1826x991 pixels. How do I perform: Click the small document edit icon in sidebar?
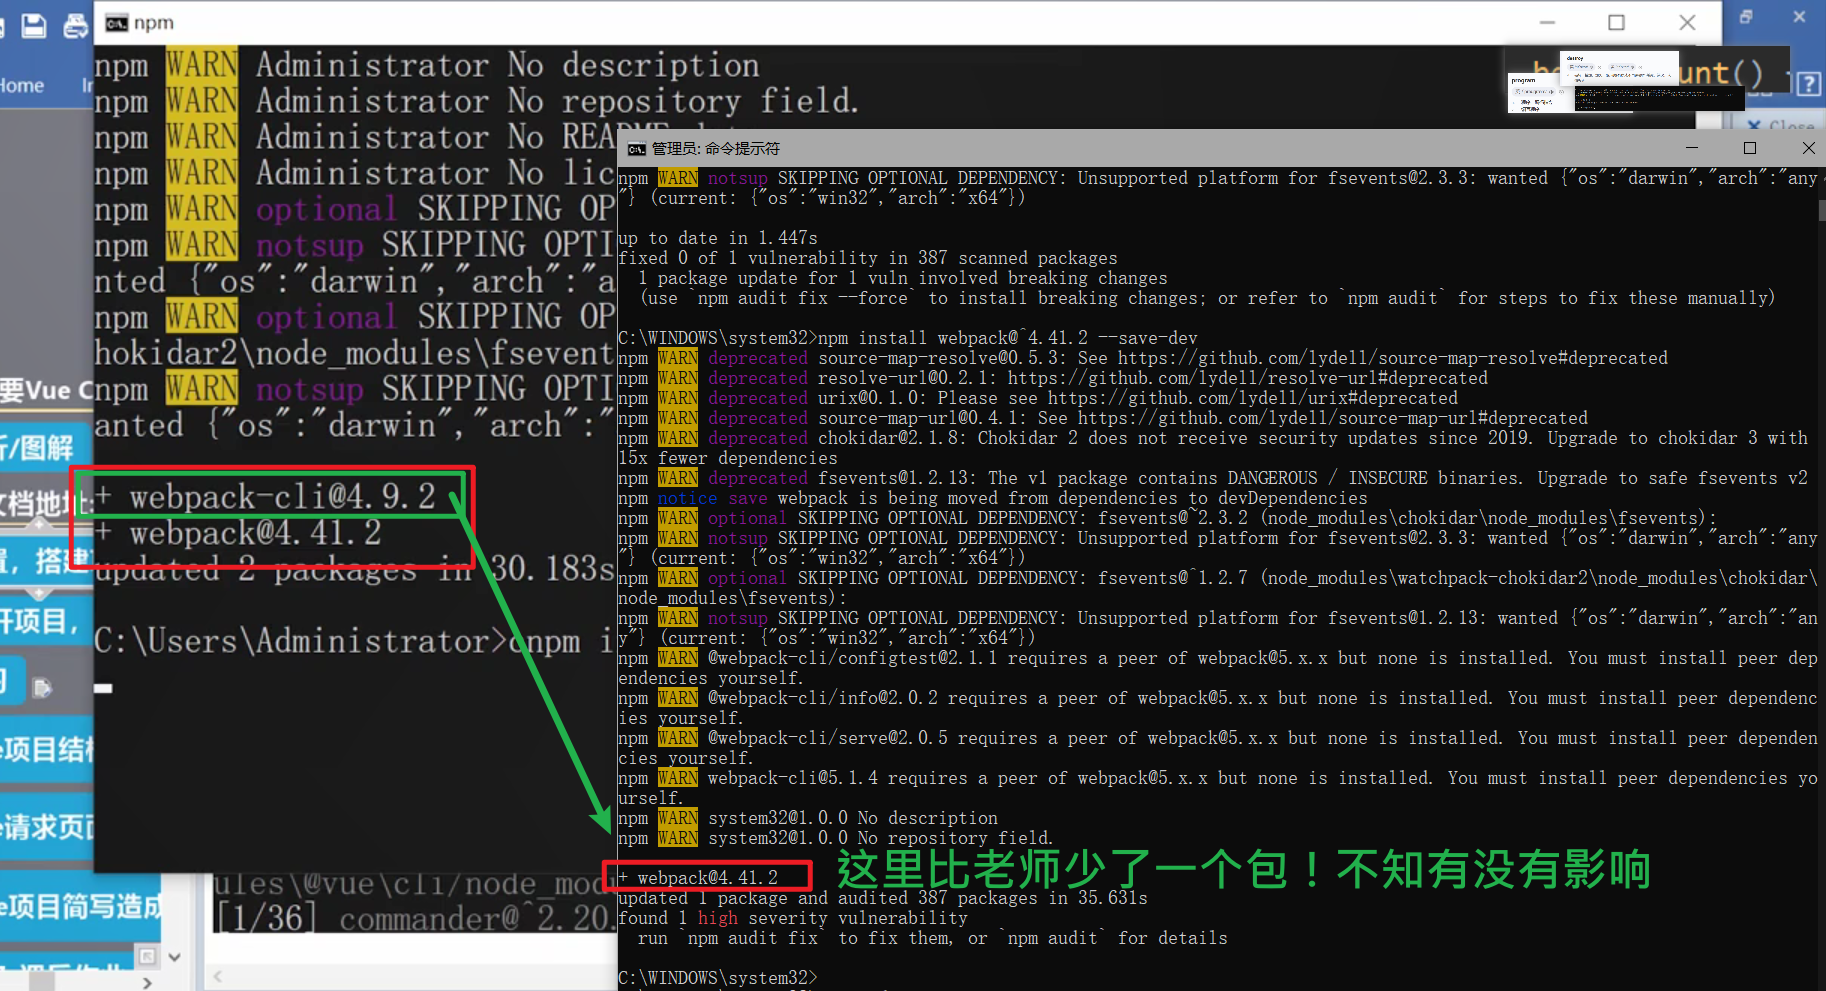(42, 688)
